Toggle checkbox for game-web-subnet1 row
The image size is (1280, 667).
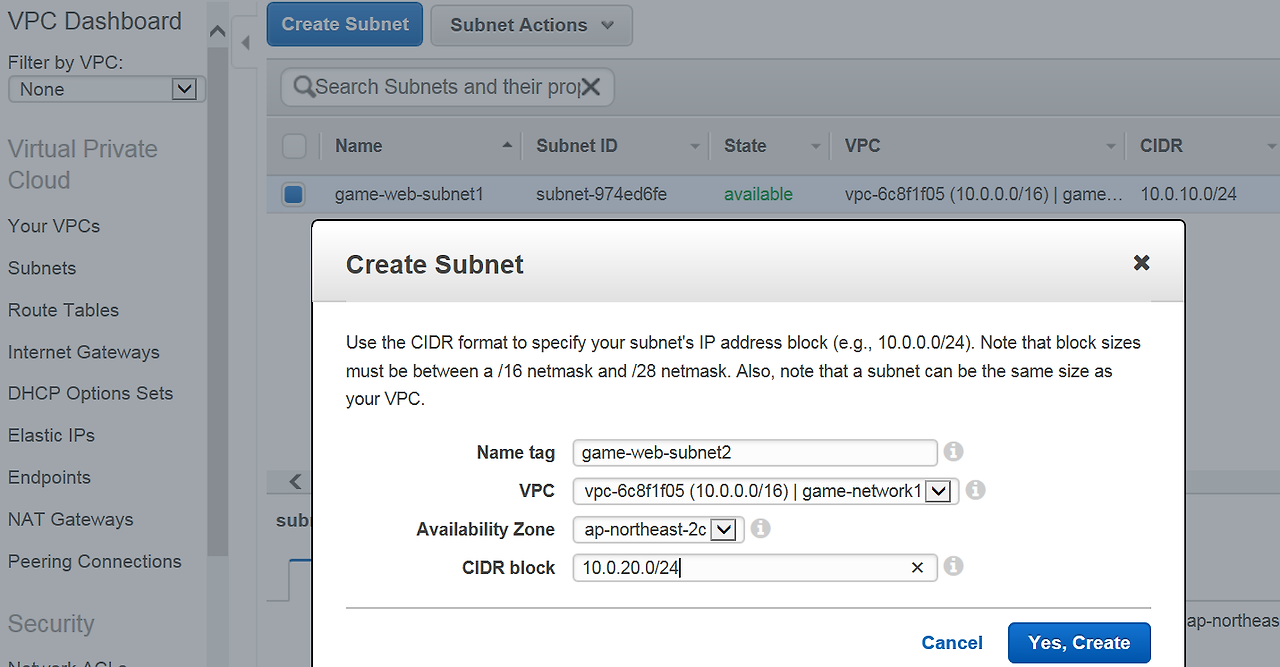click(293, 194)
